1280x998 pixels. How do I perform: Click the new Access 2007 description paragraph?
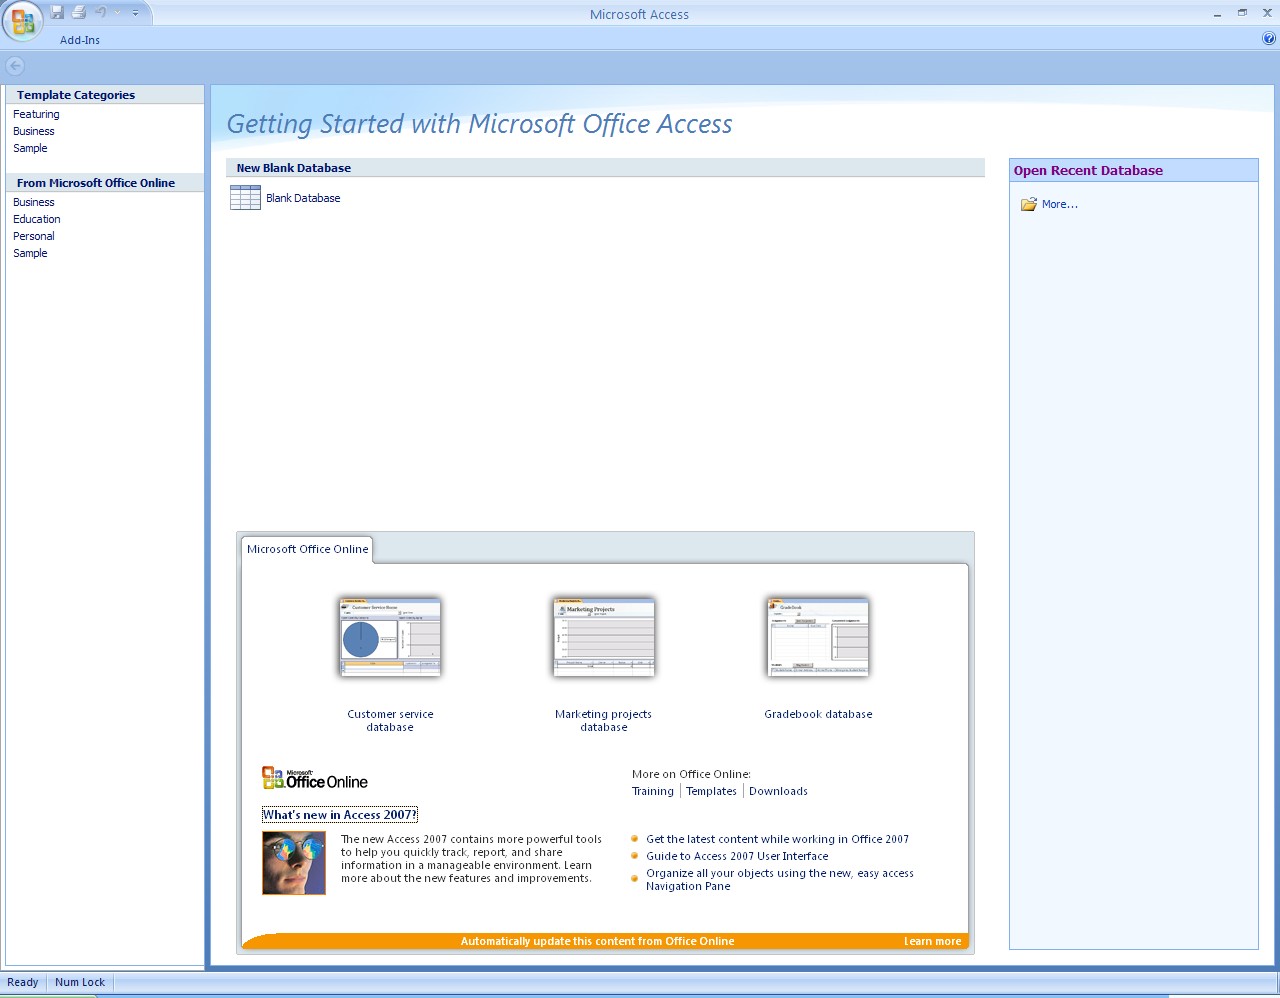pyautogui.click(x=471, y=859)
